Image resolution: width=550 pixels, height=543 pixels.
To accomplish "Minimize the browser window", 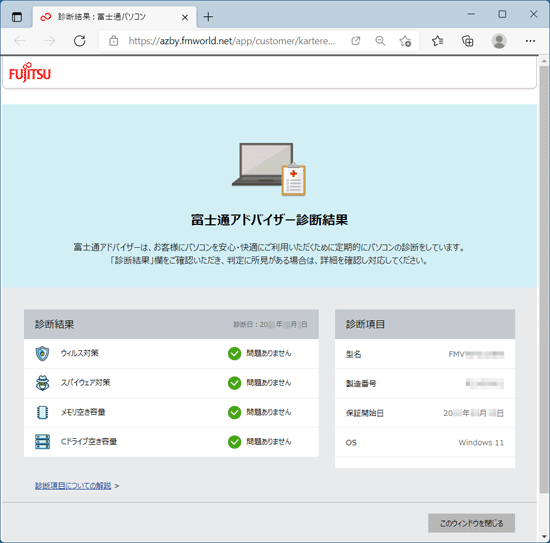I will point(471,14).
